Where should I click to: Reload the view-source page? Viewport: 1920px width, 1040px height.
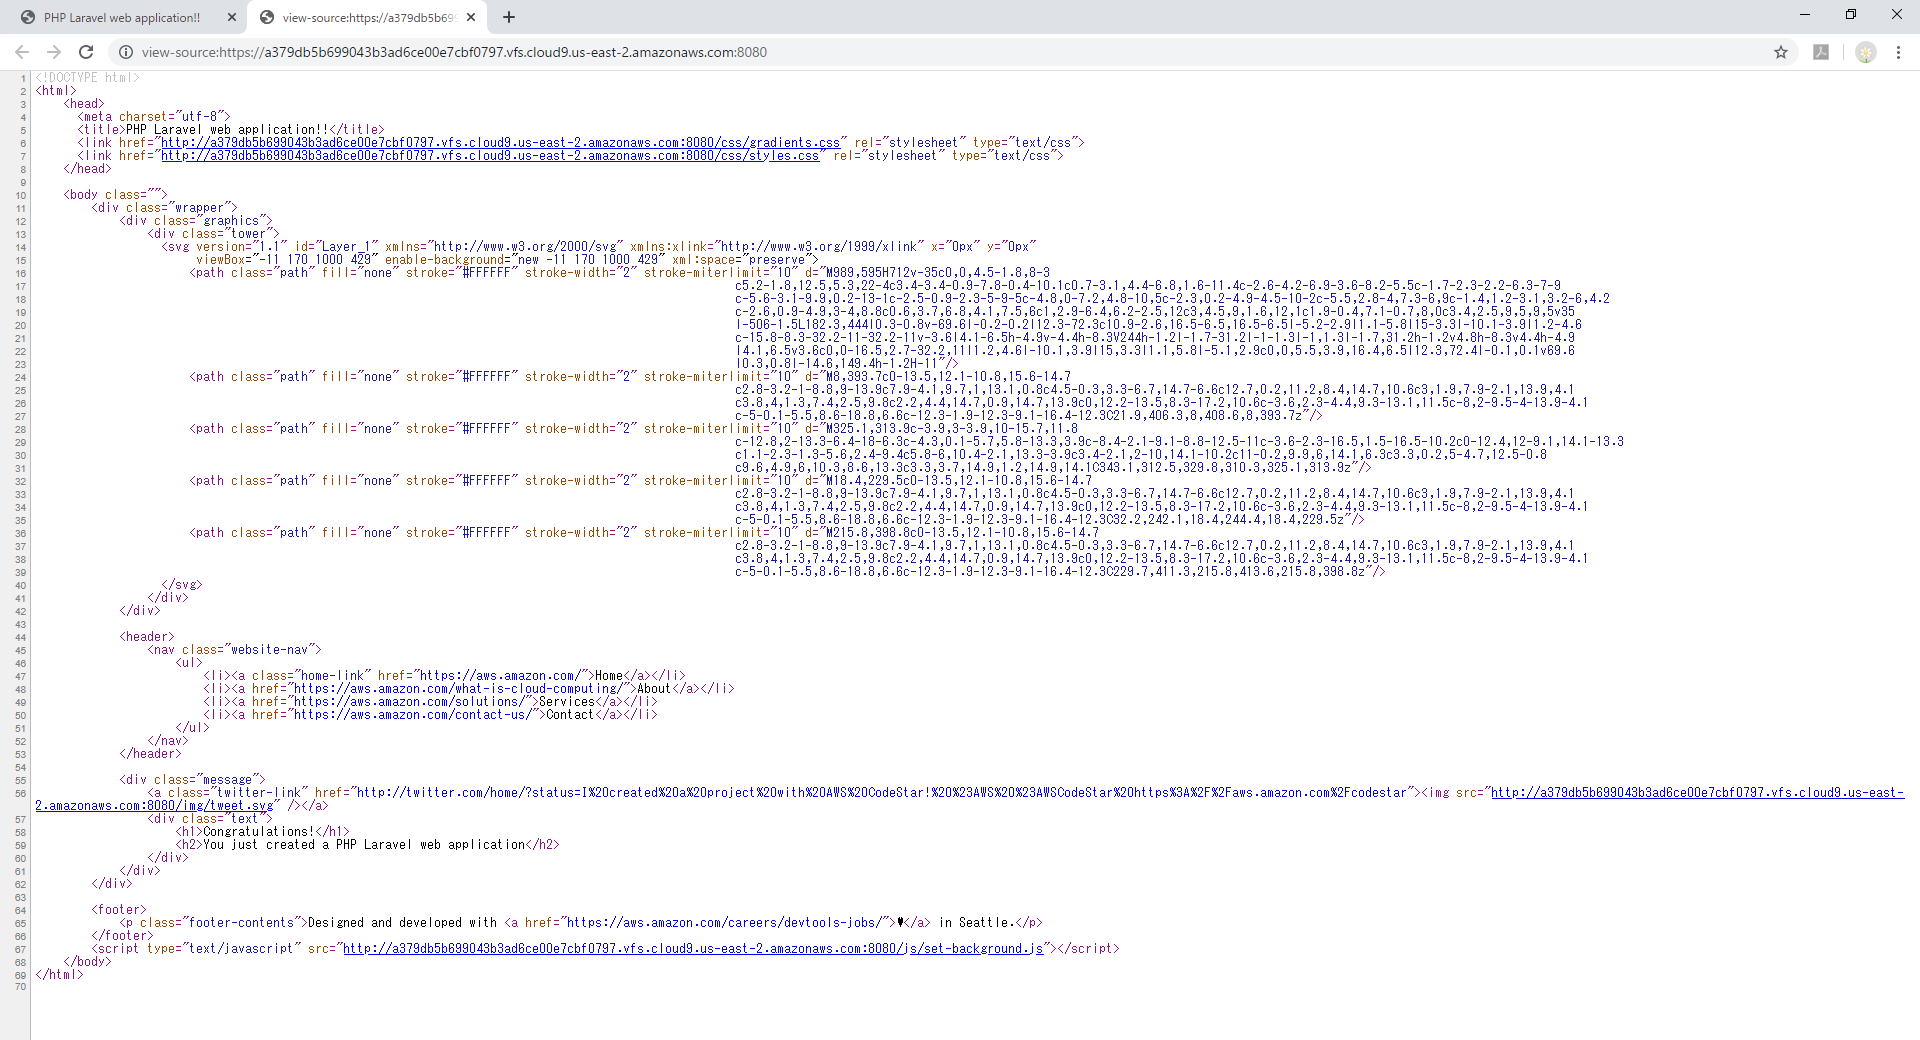86,52
